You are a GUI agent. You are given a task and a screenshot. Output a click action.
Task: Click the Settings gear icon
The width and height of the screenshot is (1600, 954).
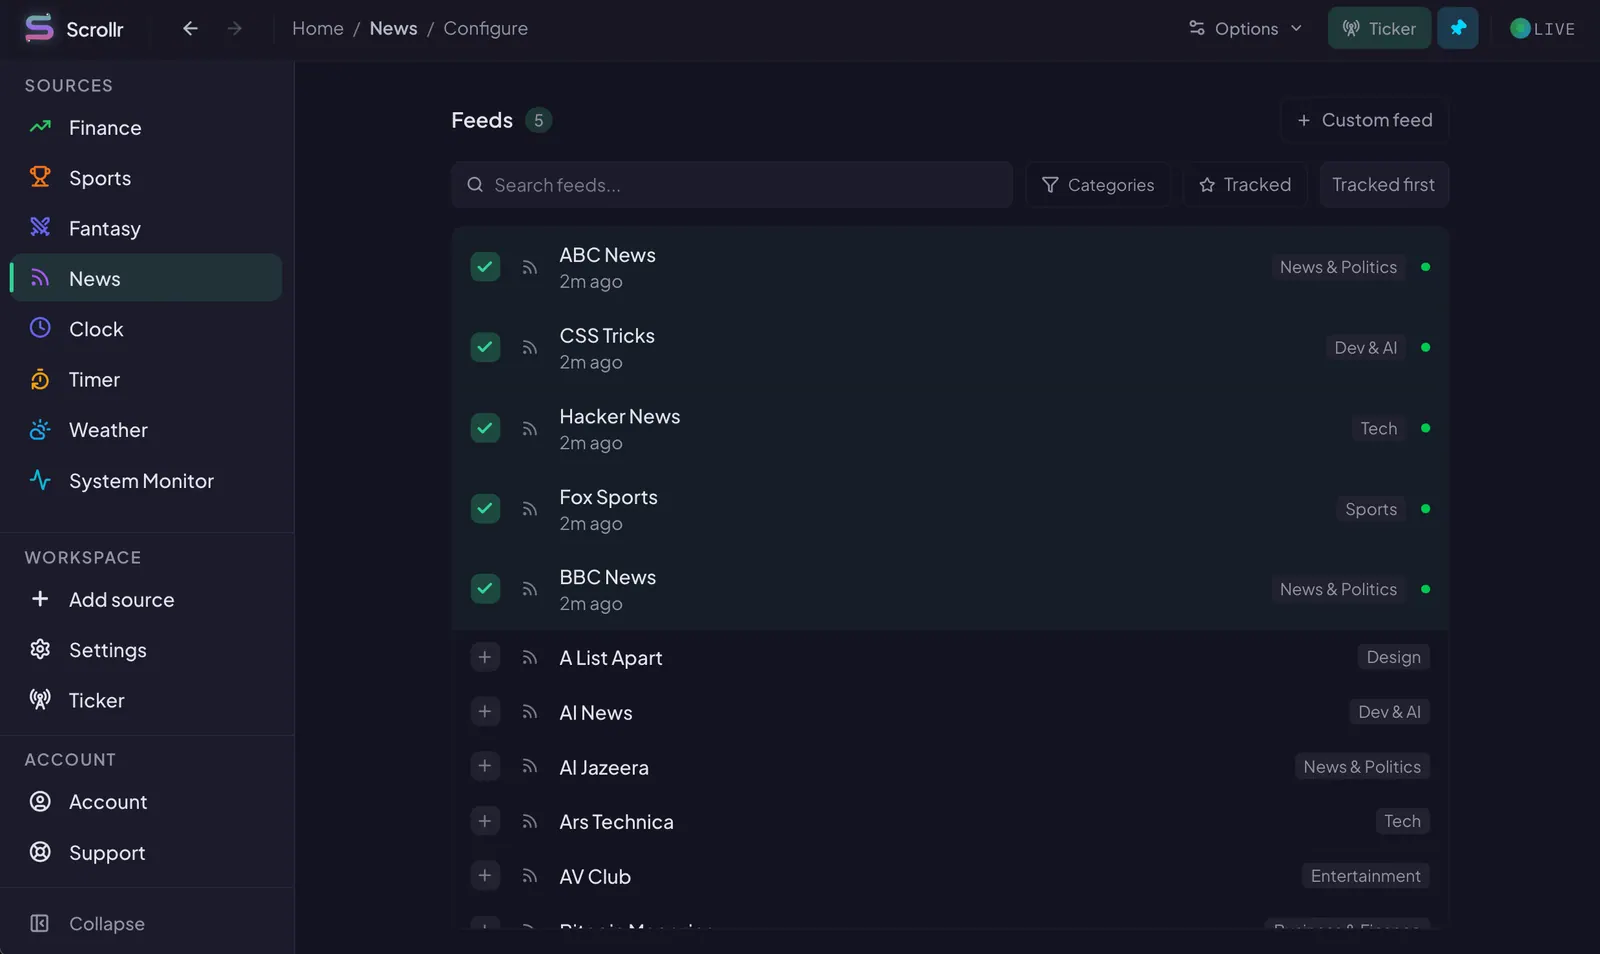click(x=40, y=649)
